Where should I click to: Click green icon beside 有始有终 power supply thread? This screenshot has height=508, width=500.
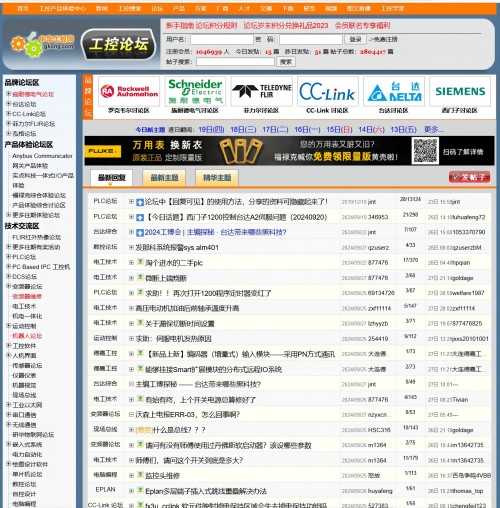click(140, 399)
